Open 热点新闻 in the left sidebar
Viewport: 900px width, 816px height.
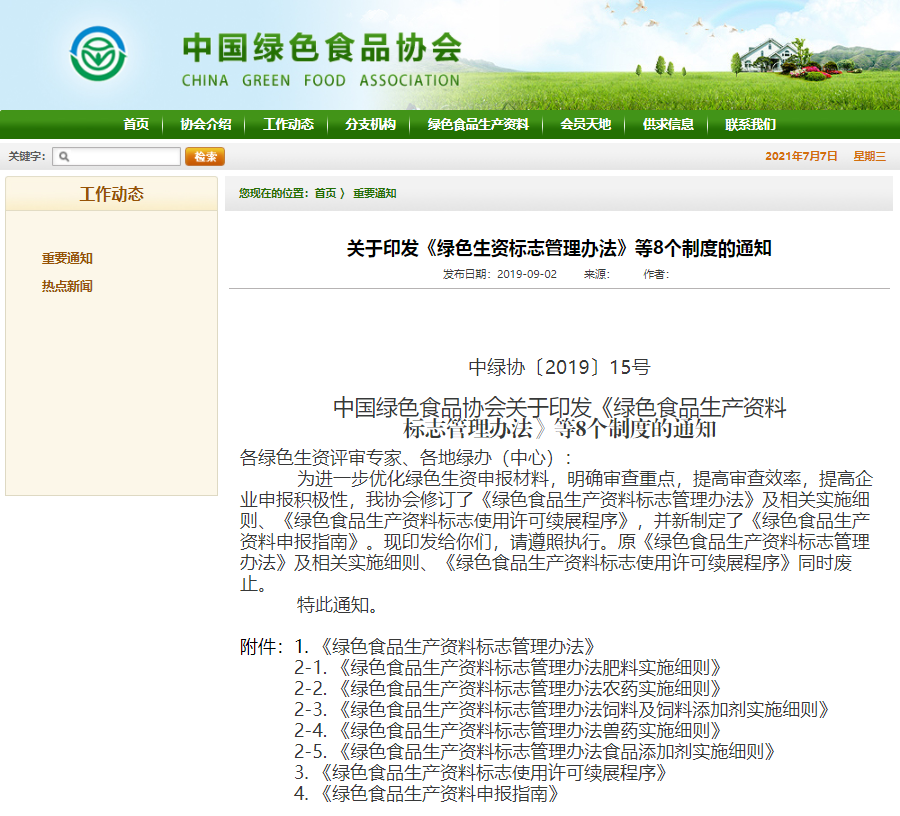pos(67,286)
